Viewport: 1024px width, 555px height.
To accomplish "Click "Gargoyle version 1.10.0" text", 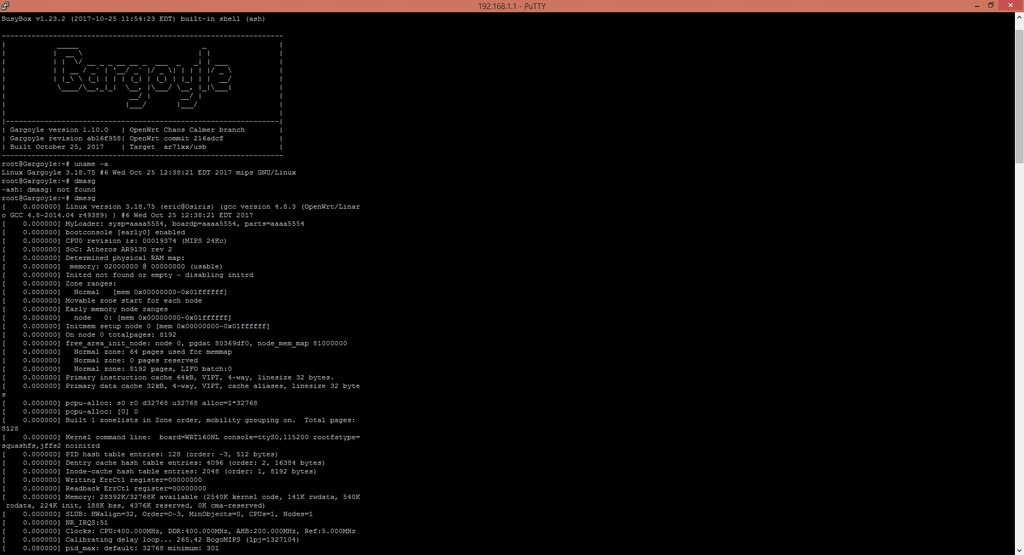I will 59,130.
